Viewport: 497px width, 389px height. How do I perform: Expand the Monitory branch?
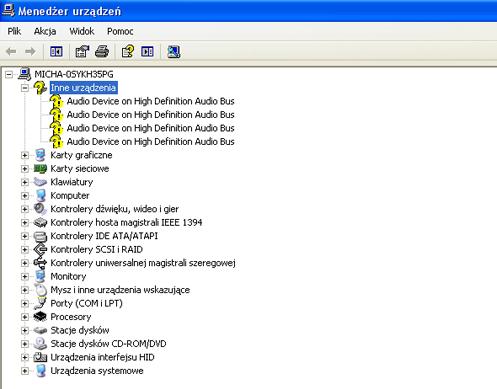pyautogui.click(x=25, y=277)
